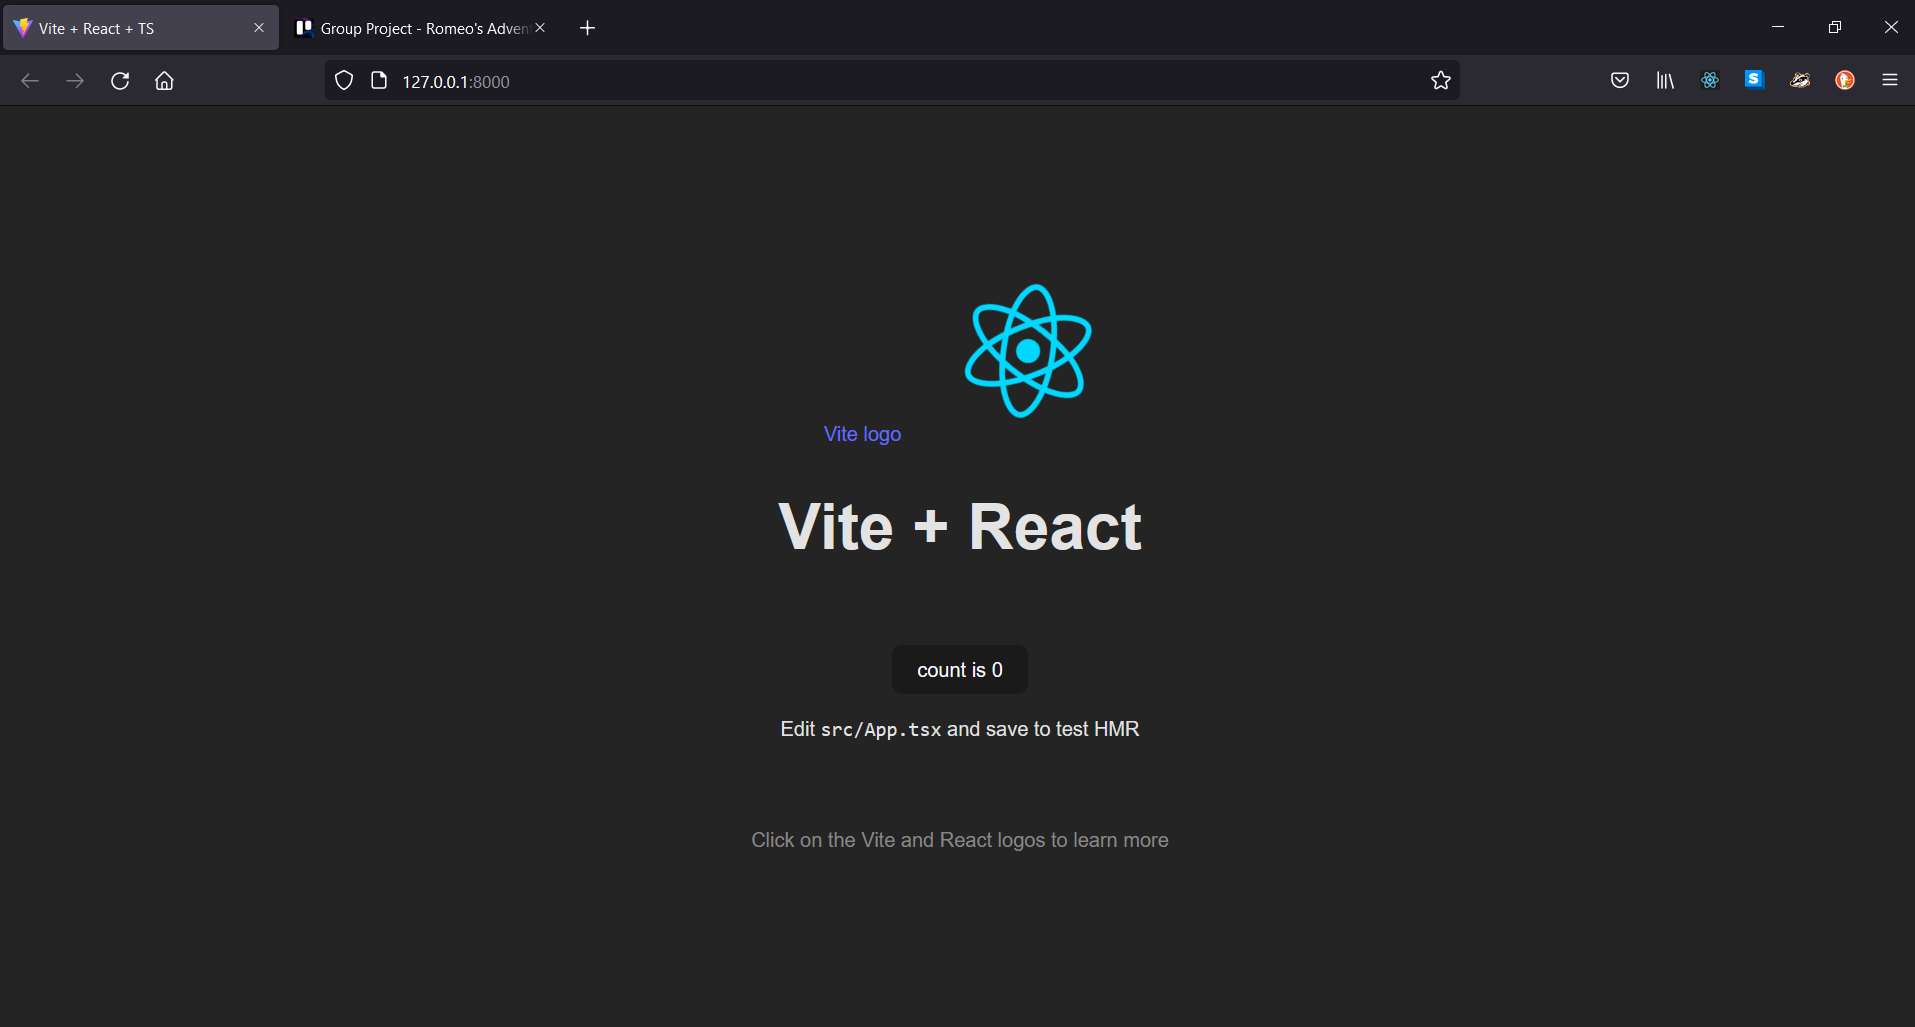Viewport: 1915px width, 1027px height.
Task: Focus the address bar showing 127.0.0.1:8000
Action: (x=892, y=81)
